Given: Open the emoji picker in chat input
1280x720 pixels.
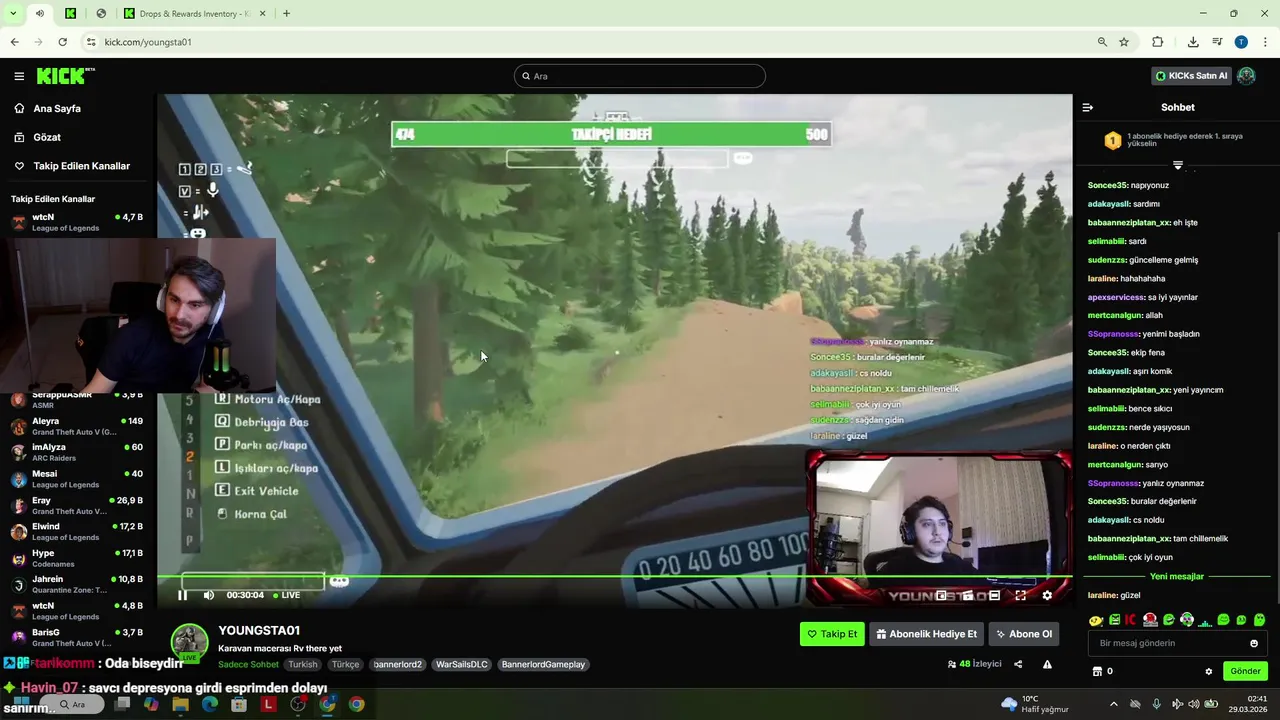Looking at the screenshot, I should coord(1254,643).
